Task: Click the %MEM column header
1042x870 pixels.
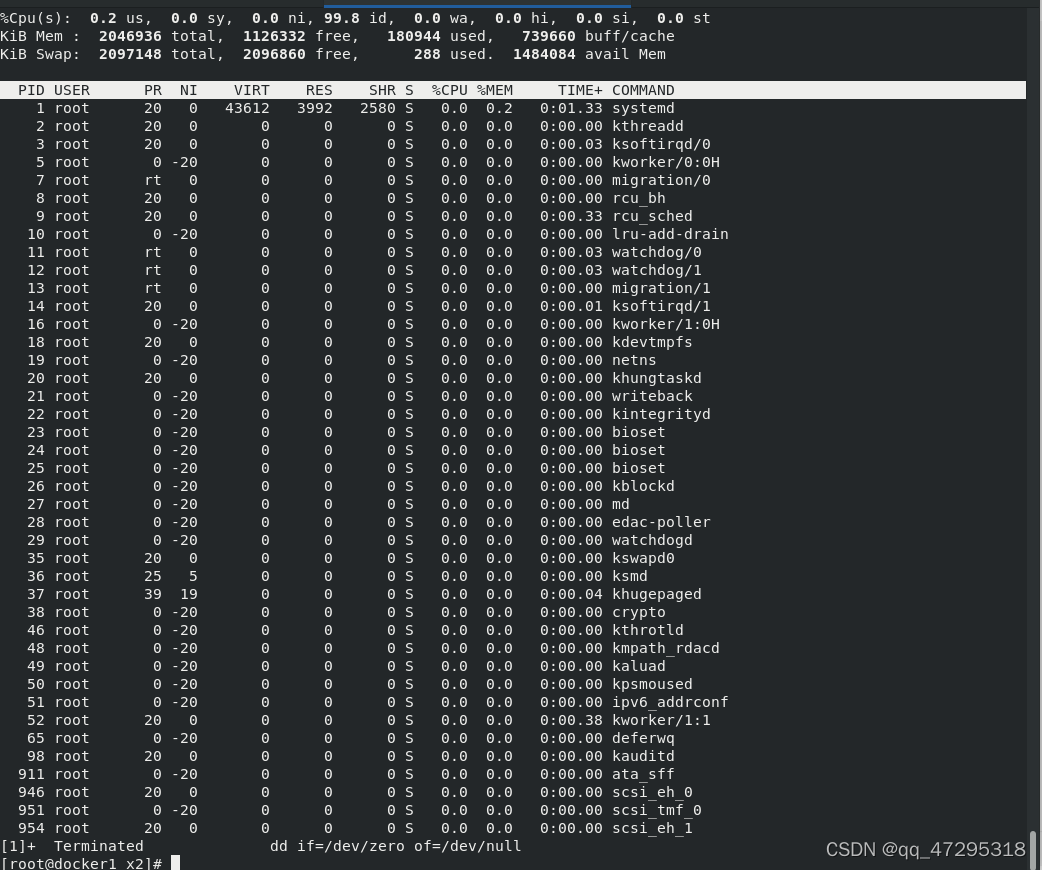Action: pyautogui.click(x=494, y=90)
